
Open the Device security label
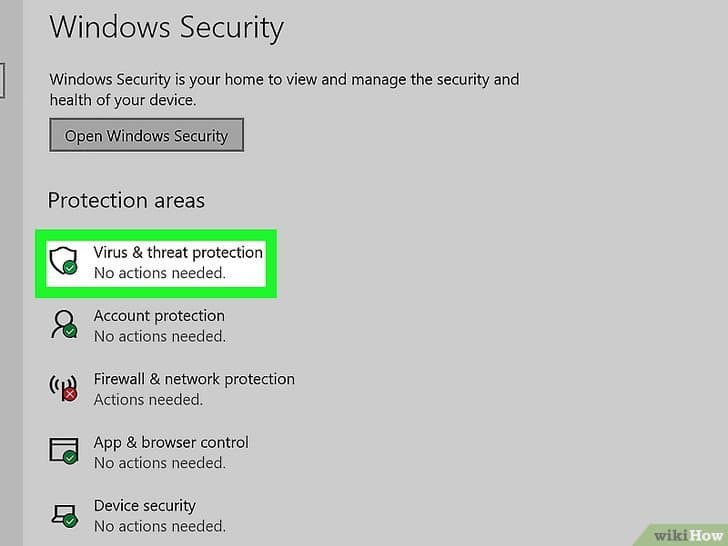point(145,506)
